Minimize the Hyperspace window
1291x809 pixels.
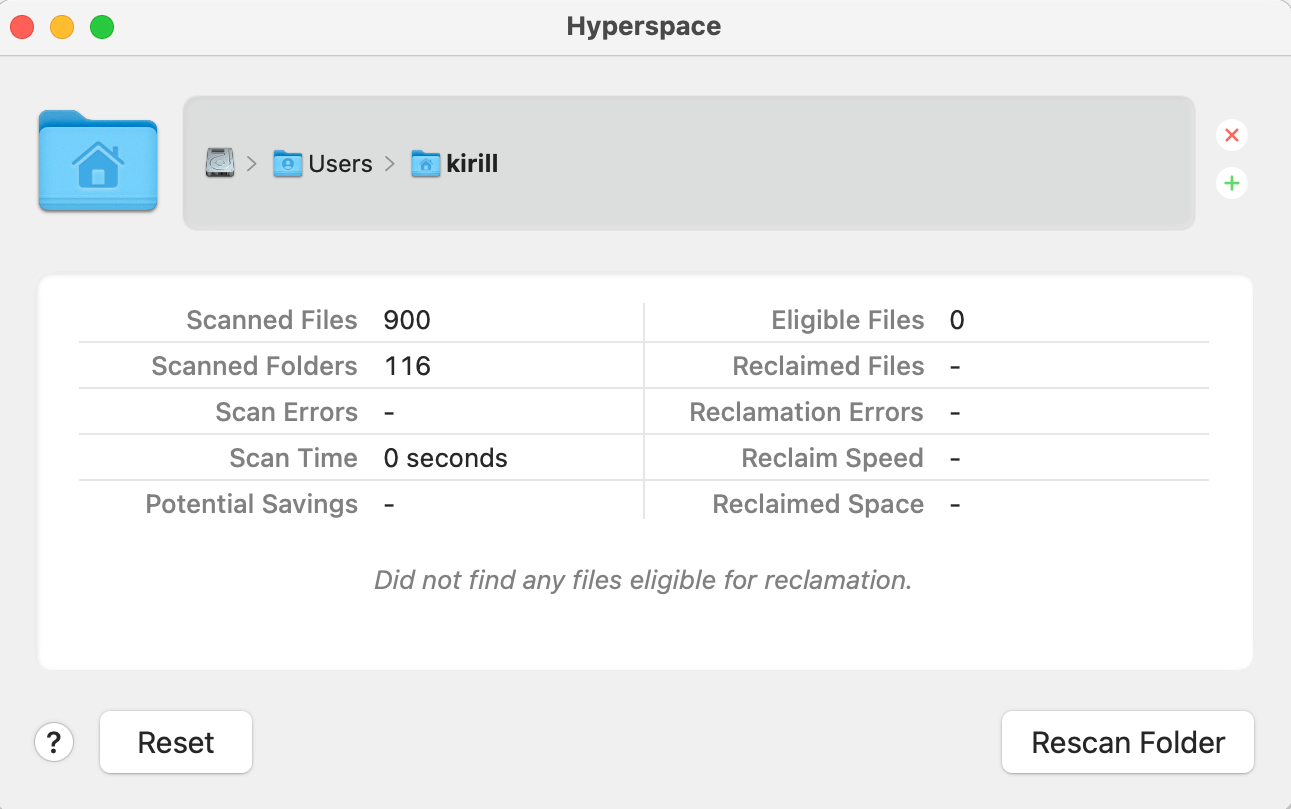pos(61,27)
